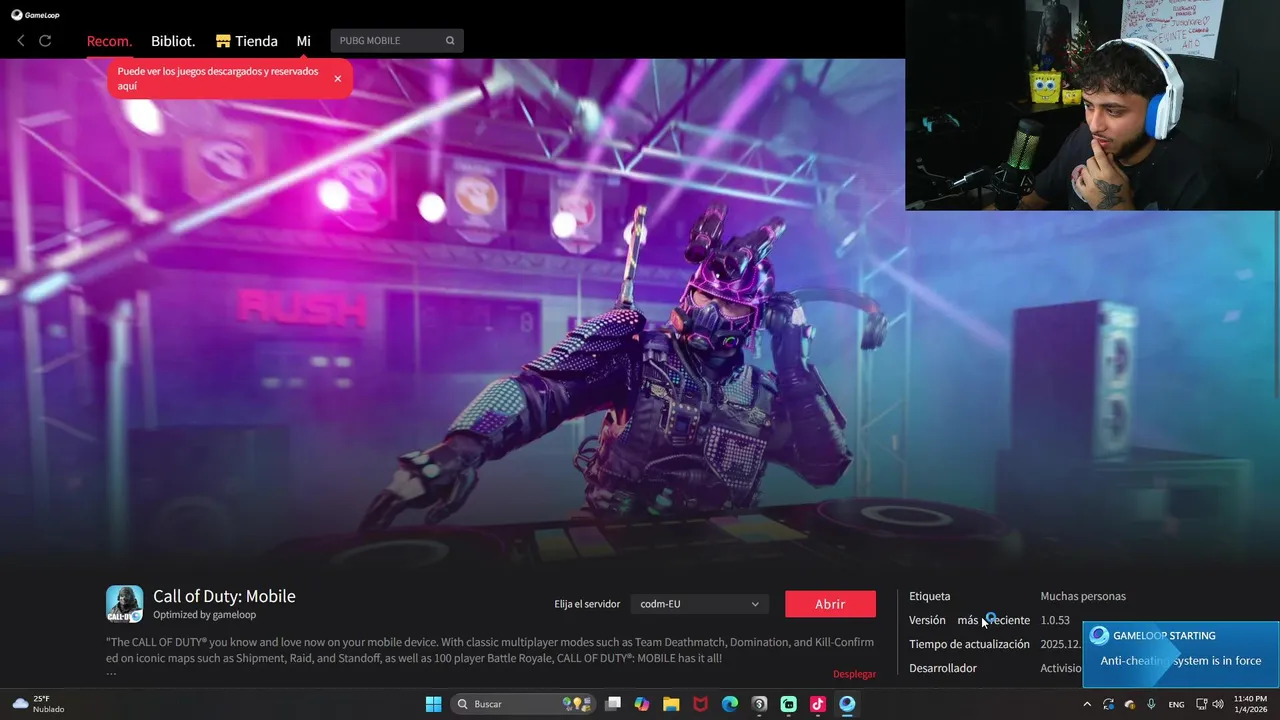Click the Muchas personas tag

[x=1083, y=596]
